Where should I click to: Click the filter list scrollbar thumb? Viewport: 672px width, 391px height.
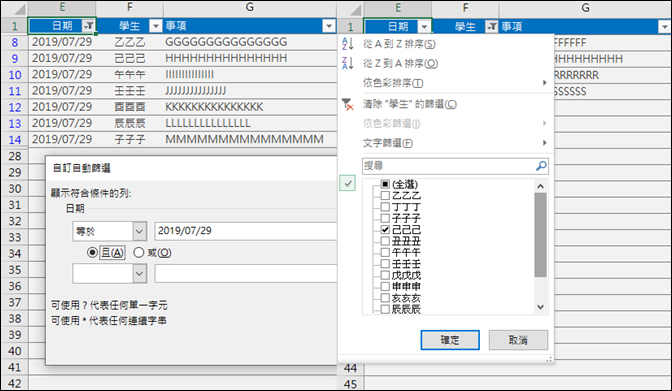(x=540, y=235)
